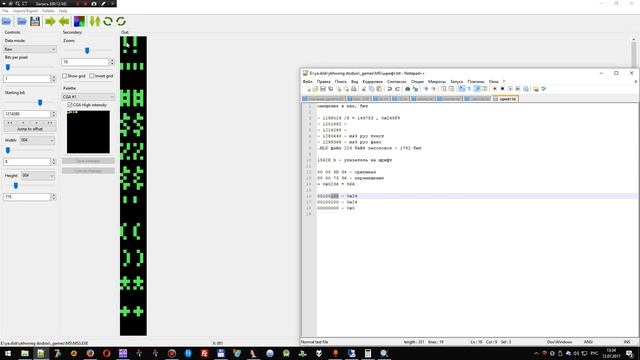
Task: Select the active шрифт.txt tab
Action: [x=506, y=99]
